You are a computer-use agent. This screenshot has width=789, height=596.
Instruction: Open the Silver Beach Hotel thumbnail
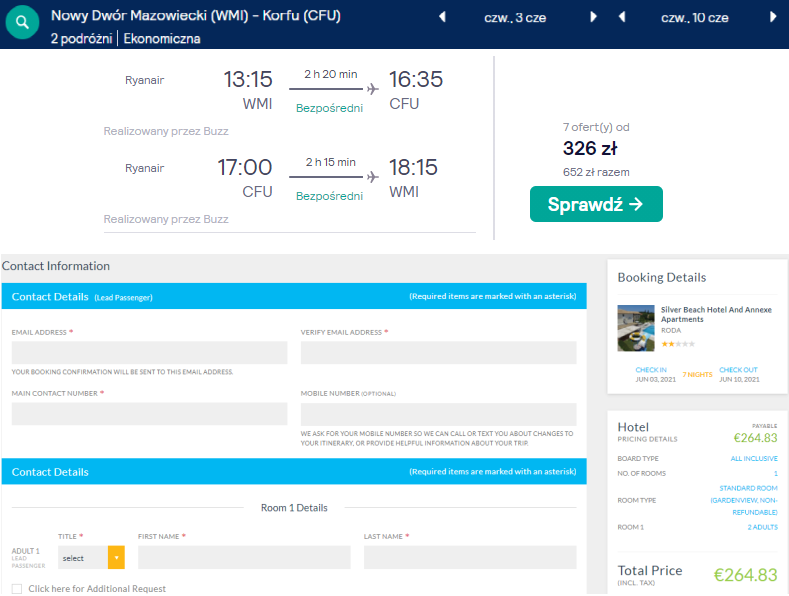[636, 328]
